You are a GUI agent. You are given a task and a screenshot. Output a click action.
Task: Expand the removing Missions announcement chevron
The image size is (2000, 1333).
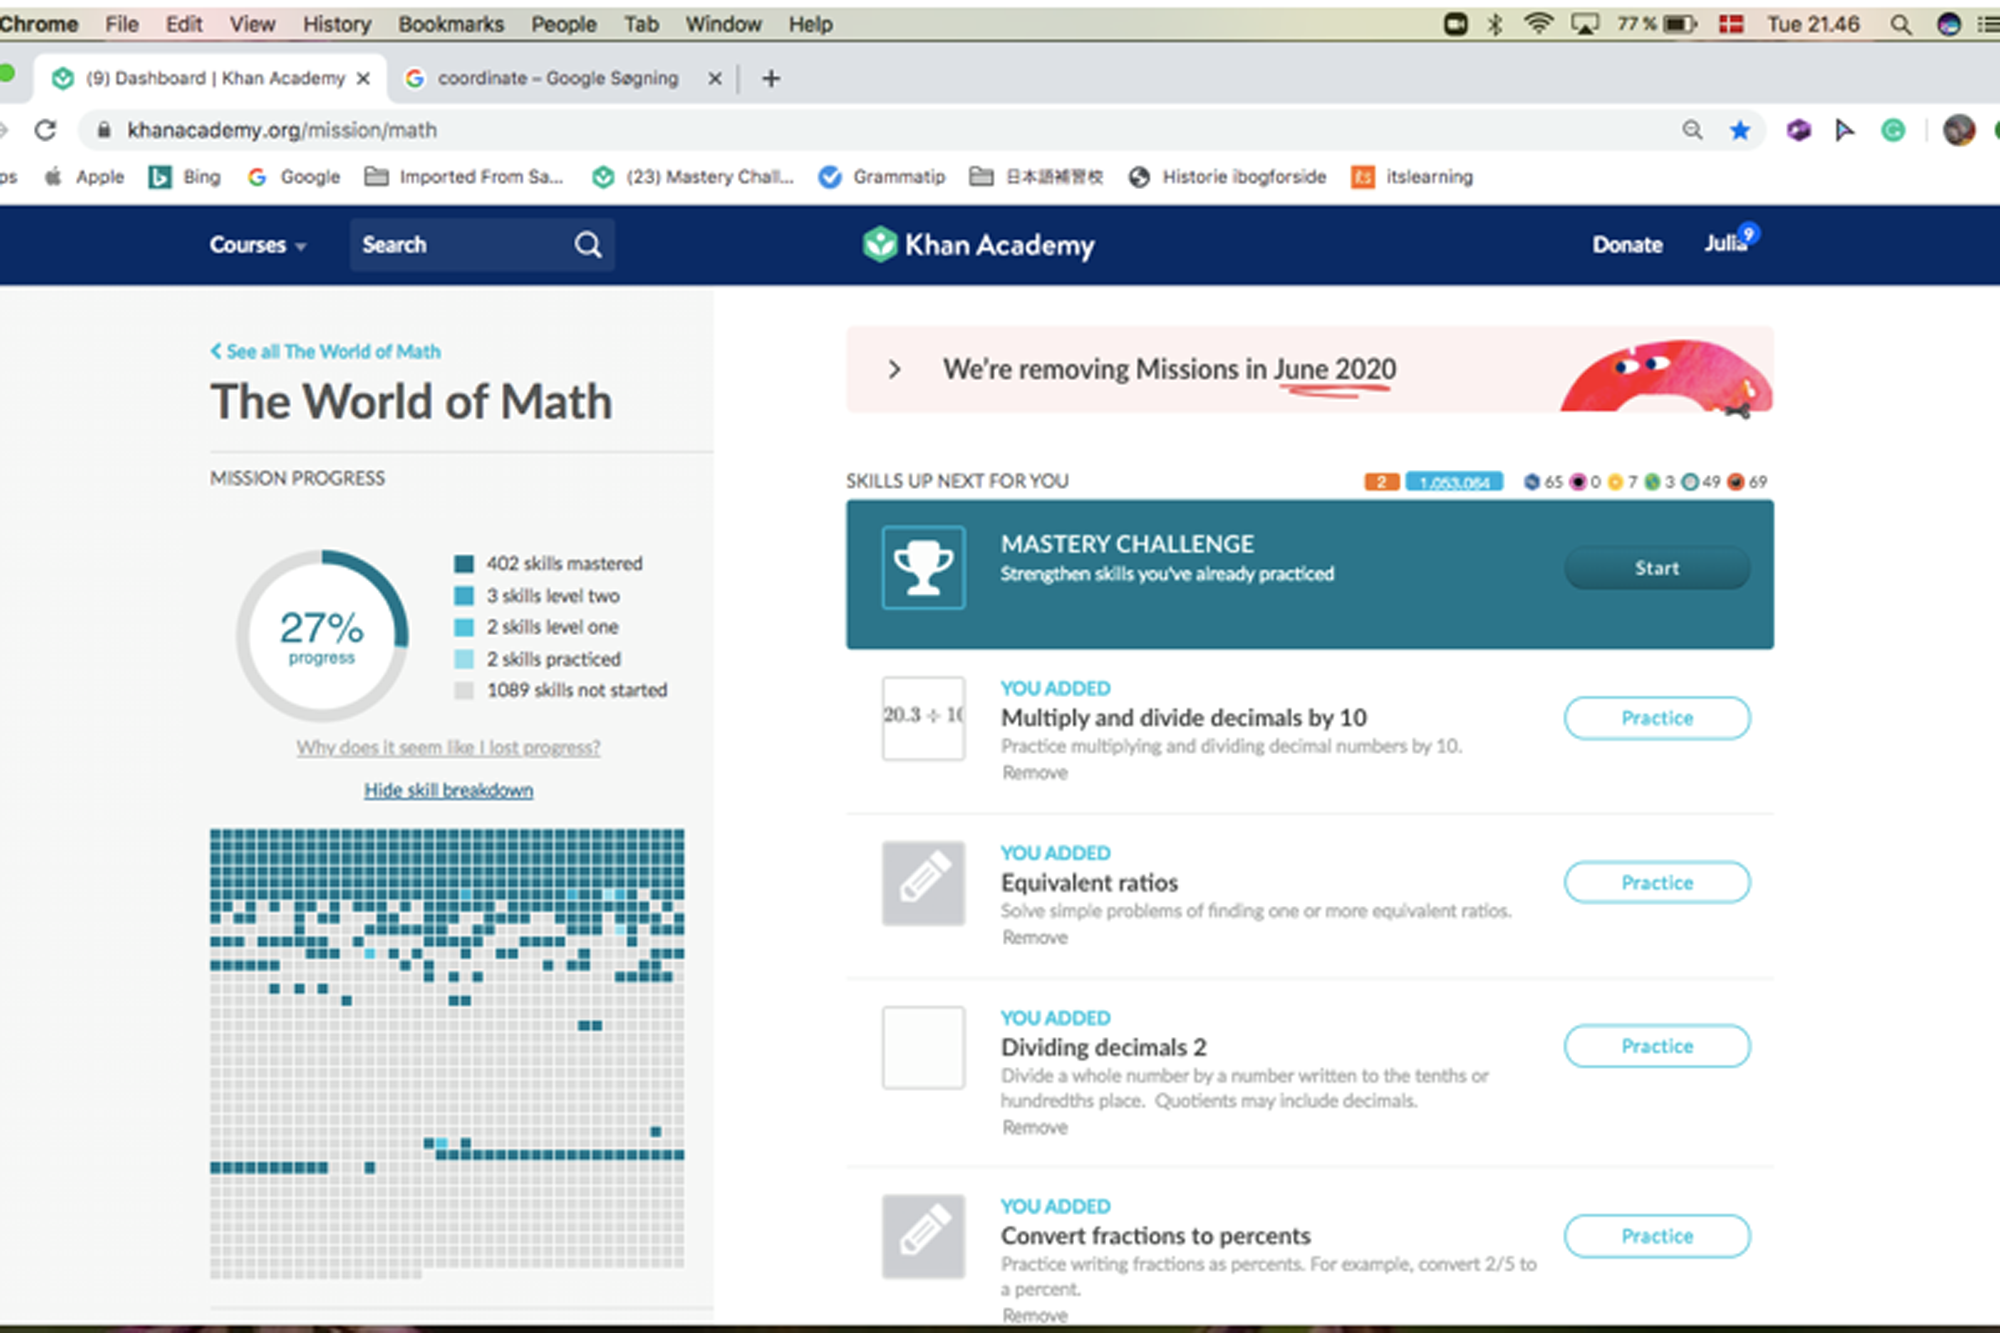(894, 369)
